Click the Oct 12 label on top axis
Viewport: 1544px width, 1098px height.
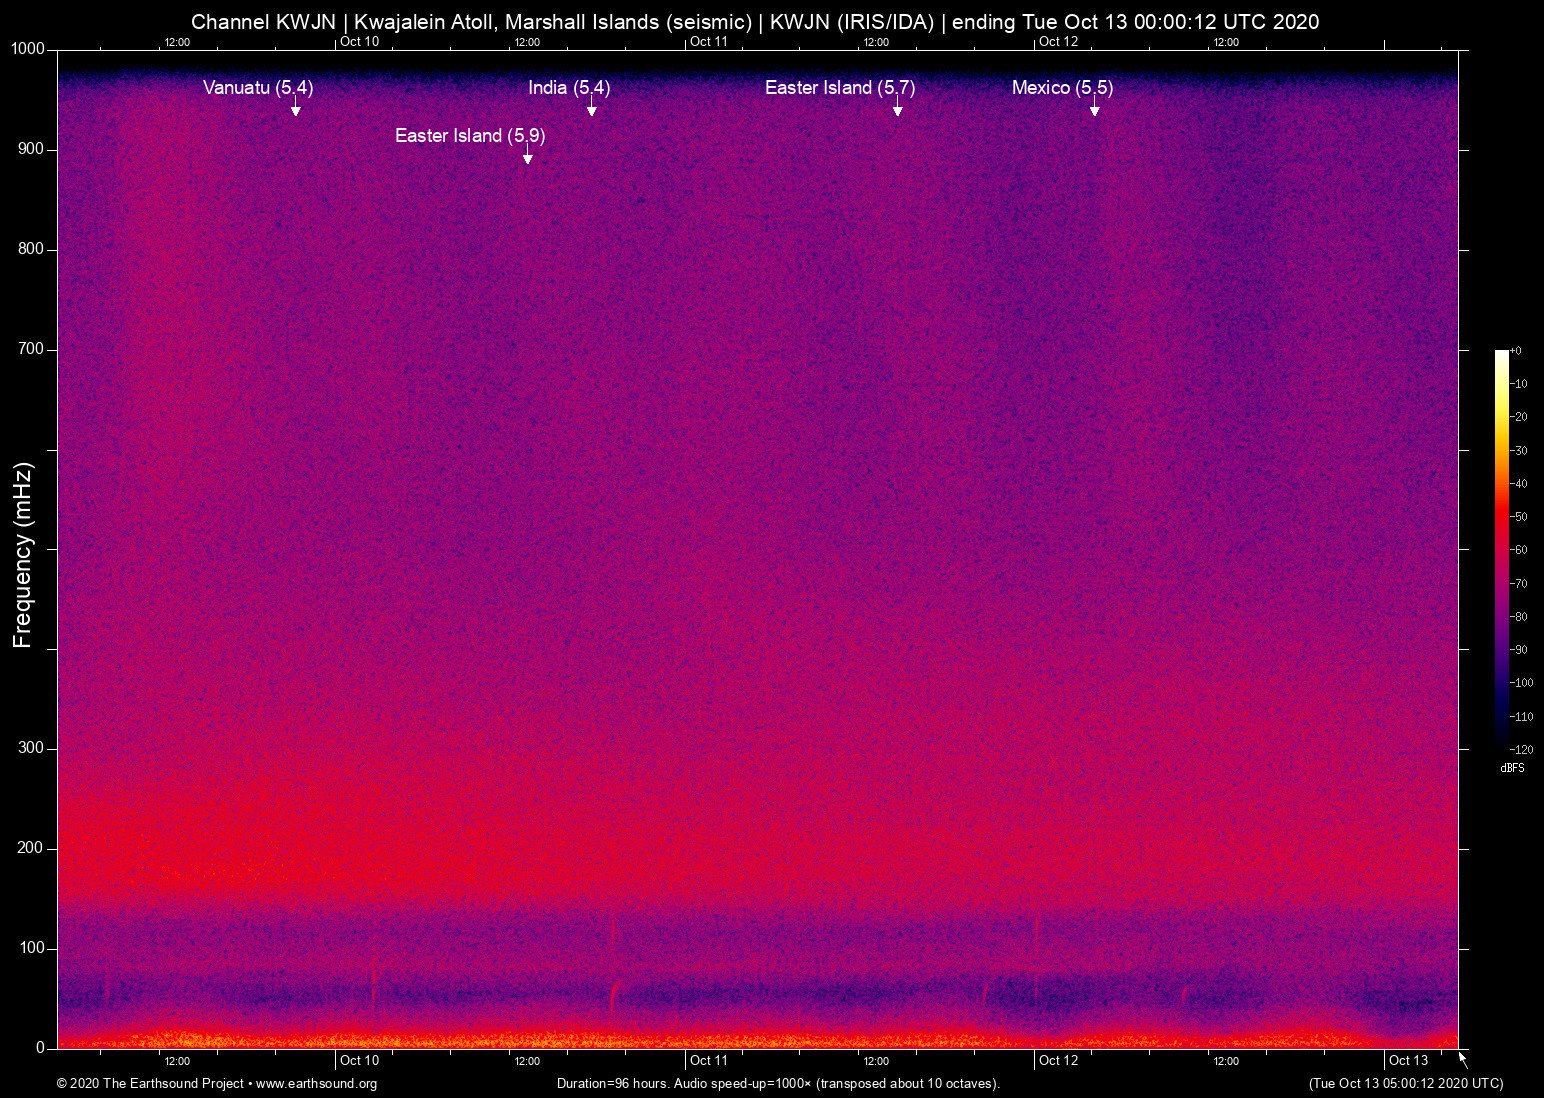1059,42
